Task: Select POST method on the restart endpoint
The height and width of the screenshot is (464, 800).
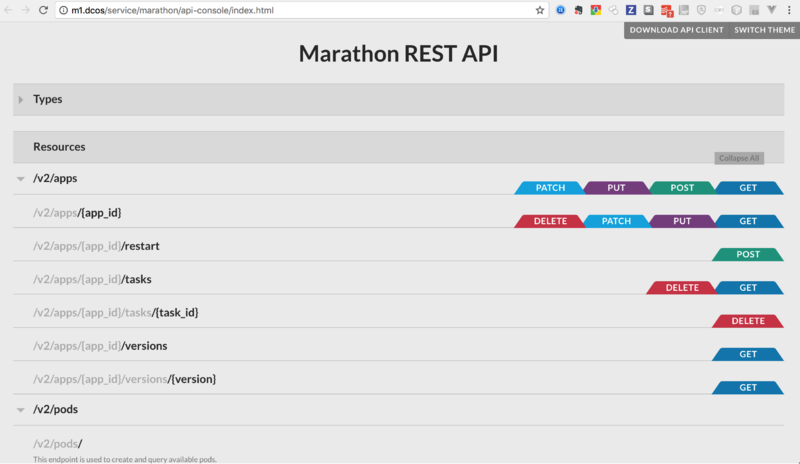Action: 748,255
